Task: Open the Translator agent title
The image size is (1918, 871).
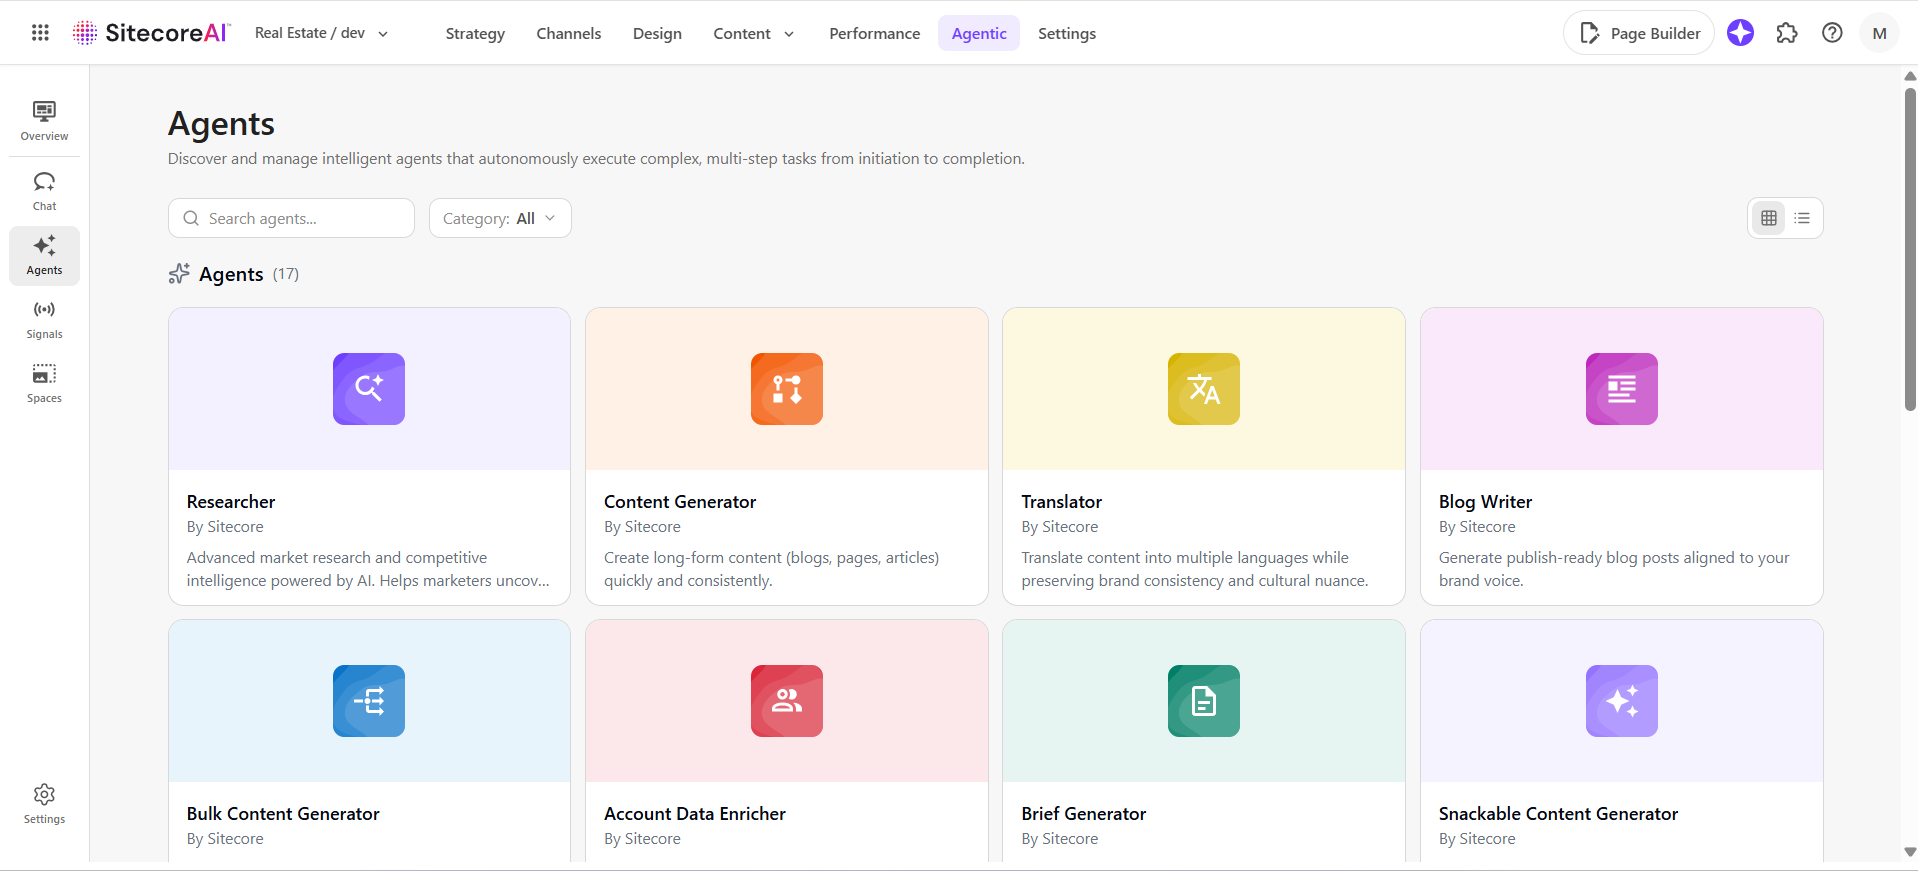Action: pyautogui.click(x=1062, y=502)
